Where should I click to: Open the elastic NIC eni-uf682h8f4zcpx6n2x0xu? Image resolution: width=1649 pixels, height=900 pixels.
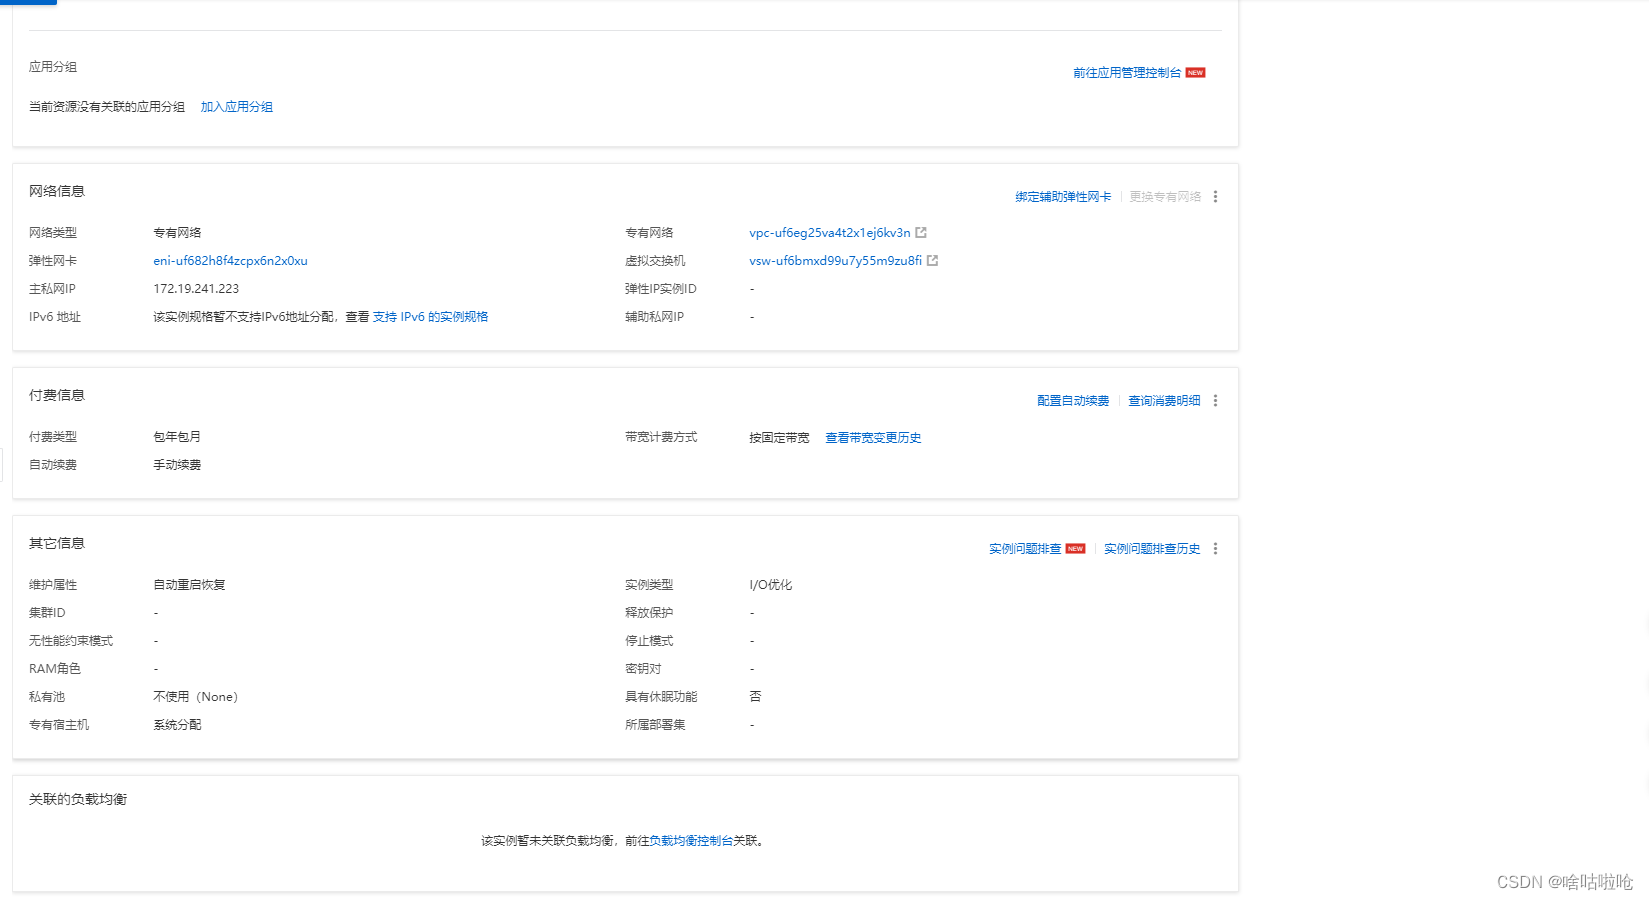click(x=230, y=260)
